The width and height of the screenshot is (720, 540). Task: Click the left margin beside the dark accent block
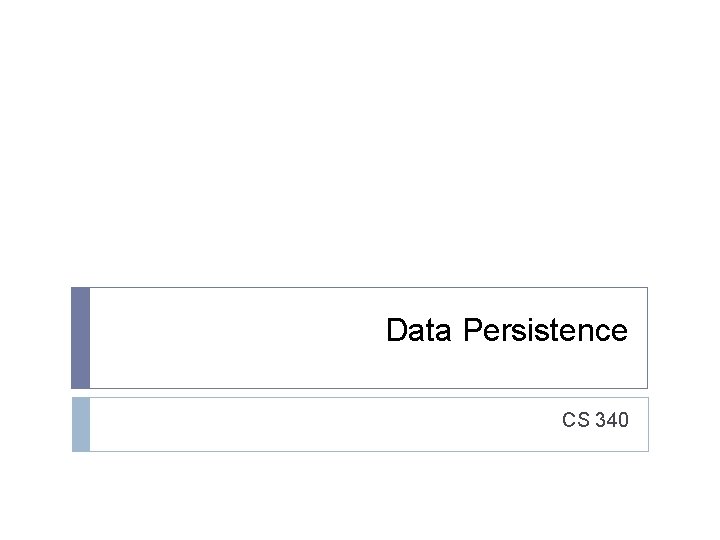pos(35,338)
